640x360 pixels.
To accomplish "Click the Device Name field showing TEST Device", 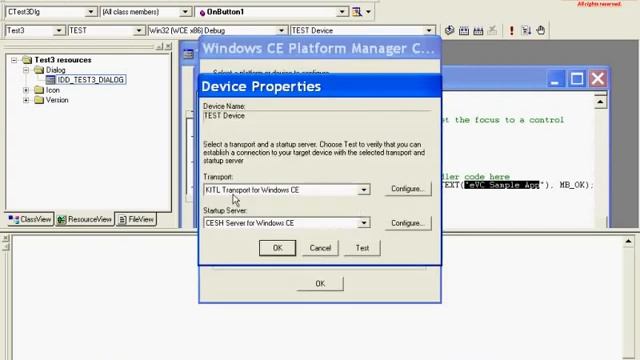I will 317,116.
